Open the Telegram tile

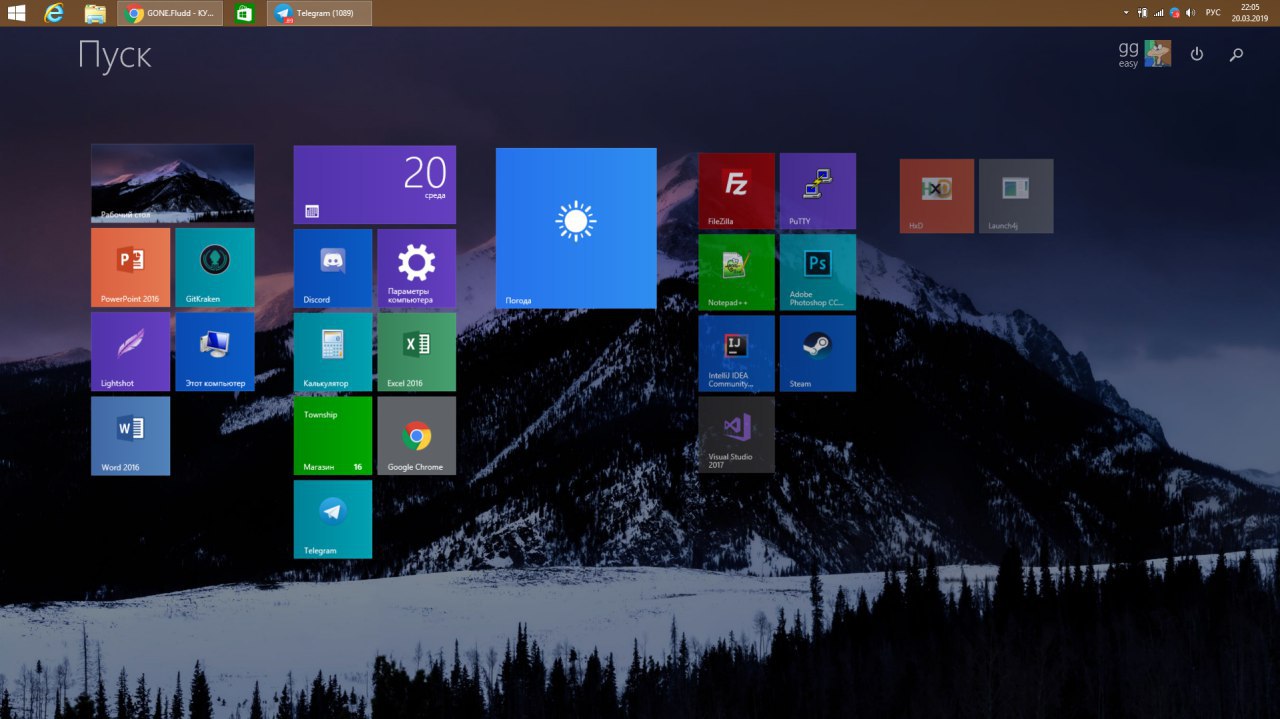click(x=332, y=519)
